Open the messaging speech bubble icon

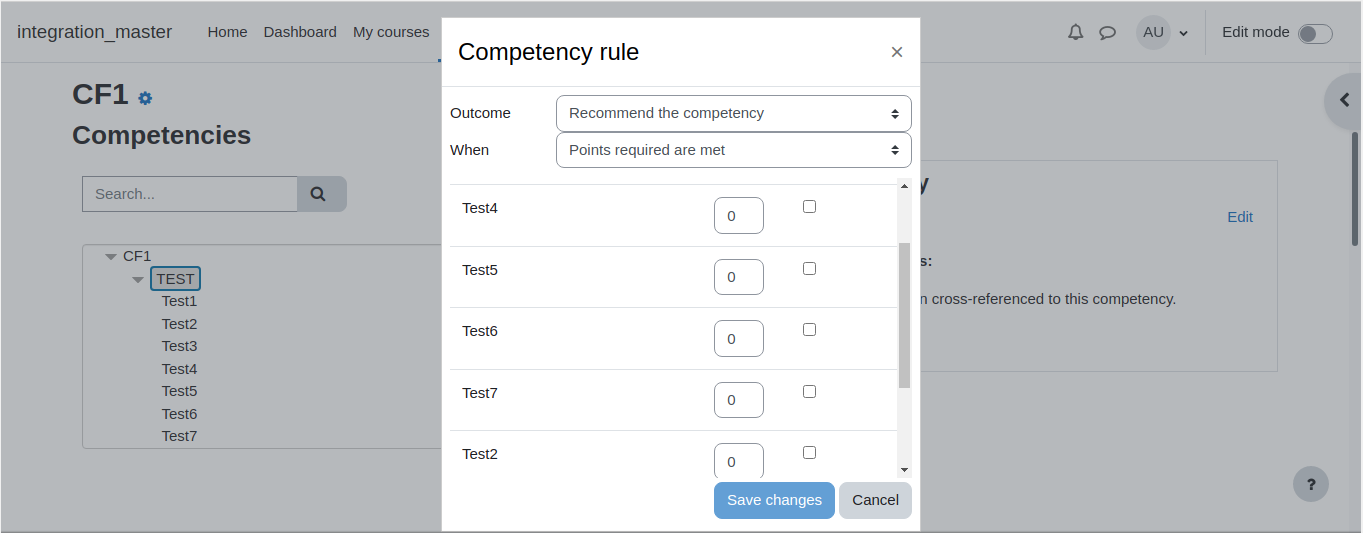[x=1107, y=32]
